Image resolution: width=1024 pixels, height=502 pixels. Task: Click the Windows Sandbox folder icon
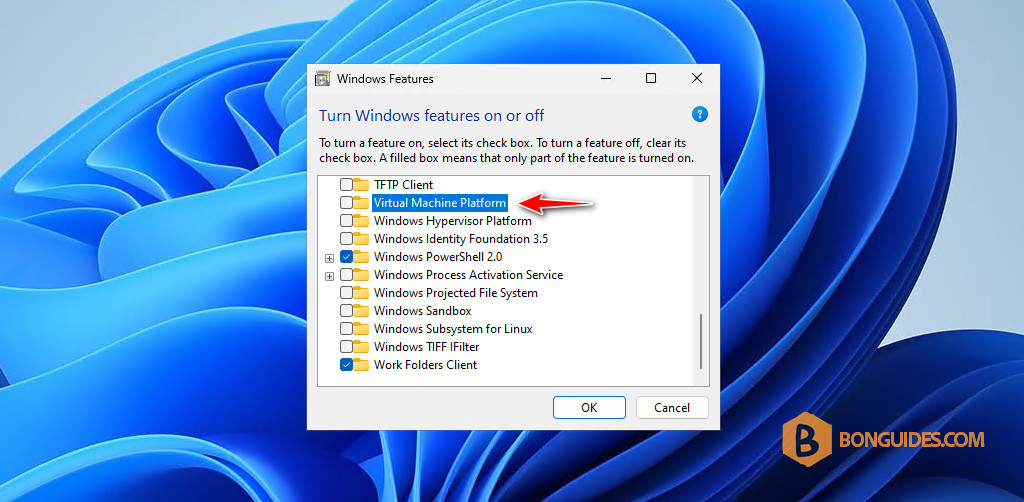[361, 311]
